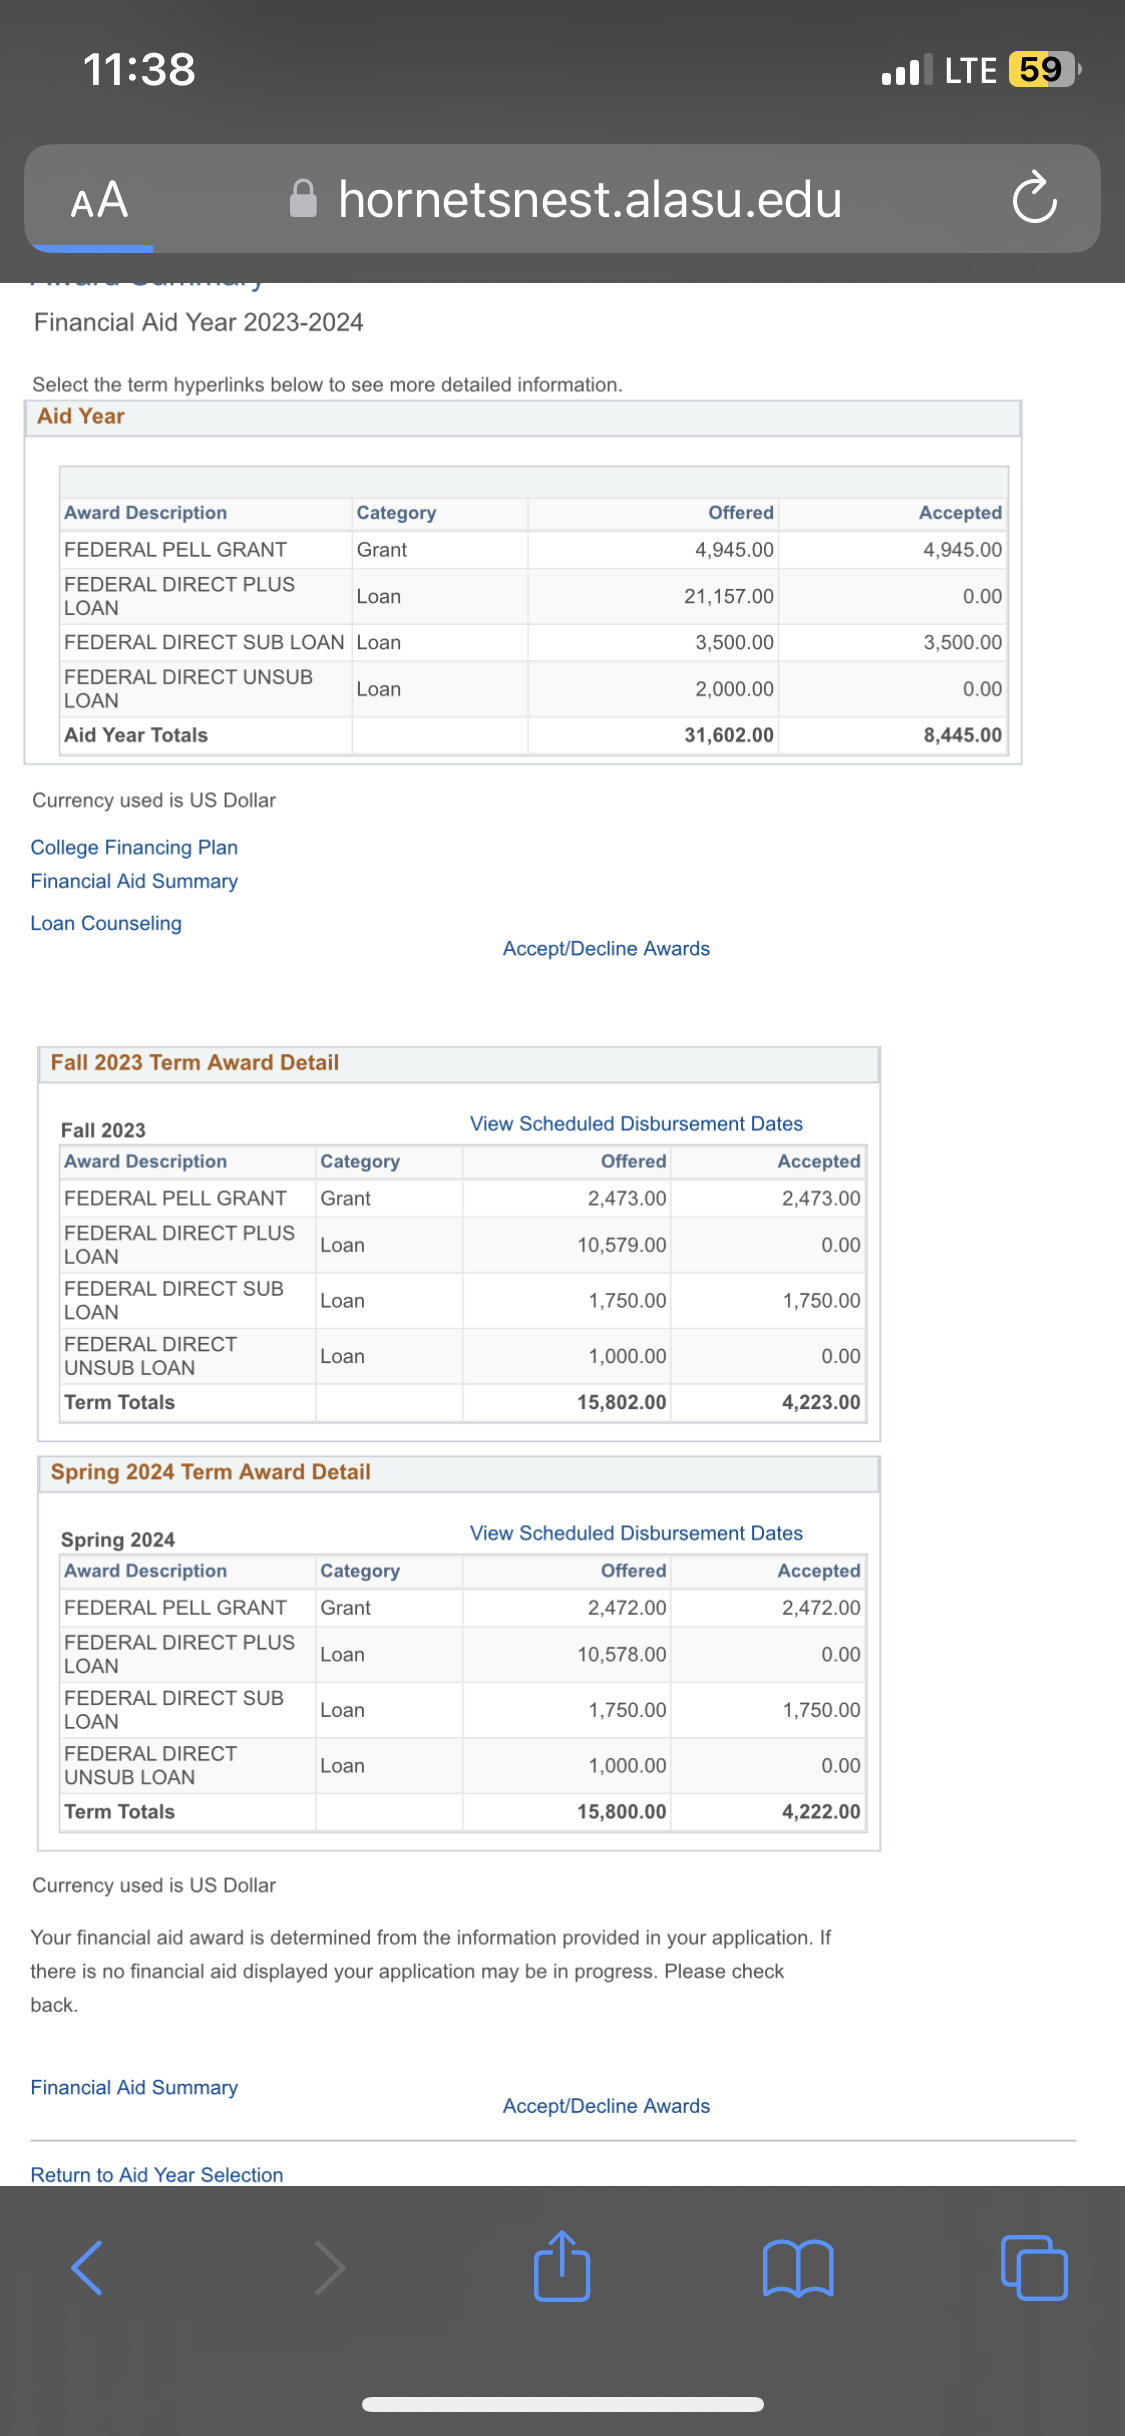The width and height of the screenshot is (1125, 2436).
Task: Select the 15,800.00 Spring term offered total
Action: pos(622,1811)
